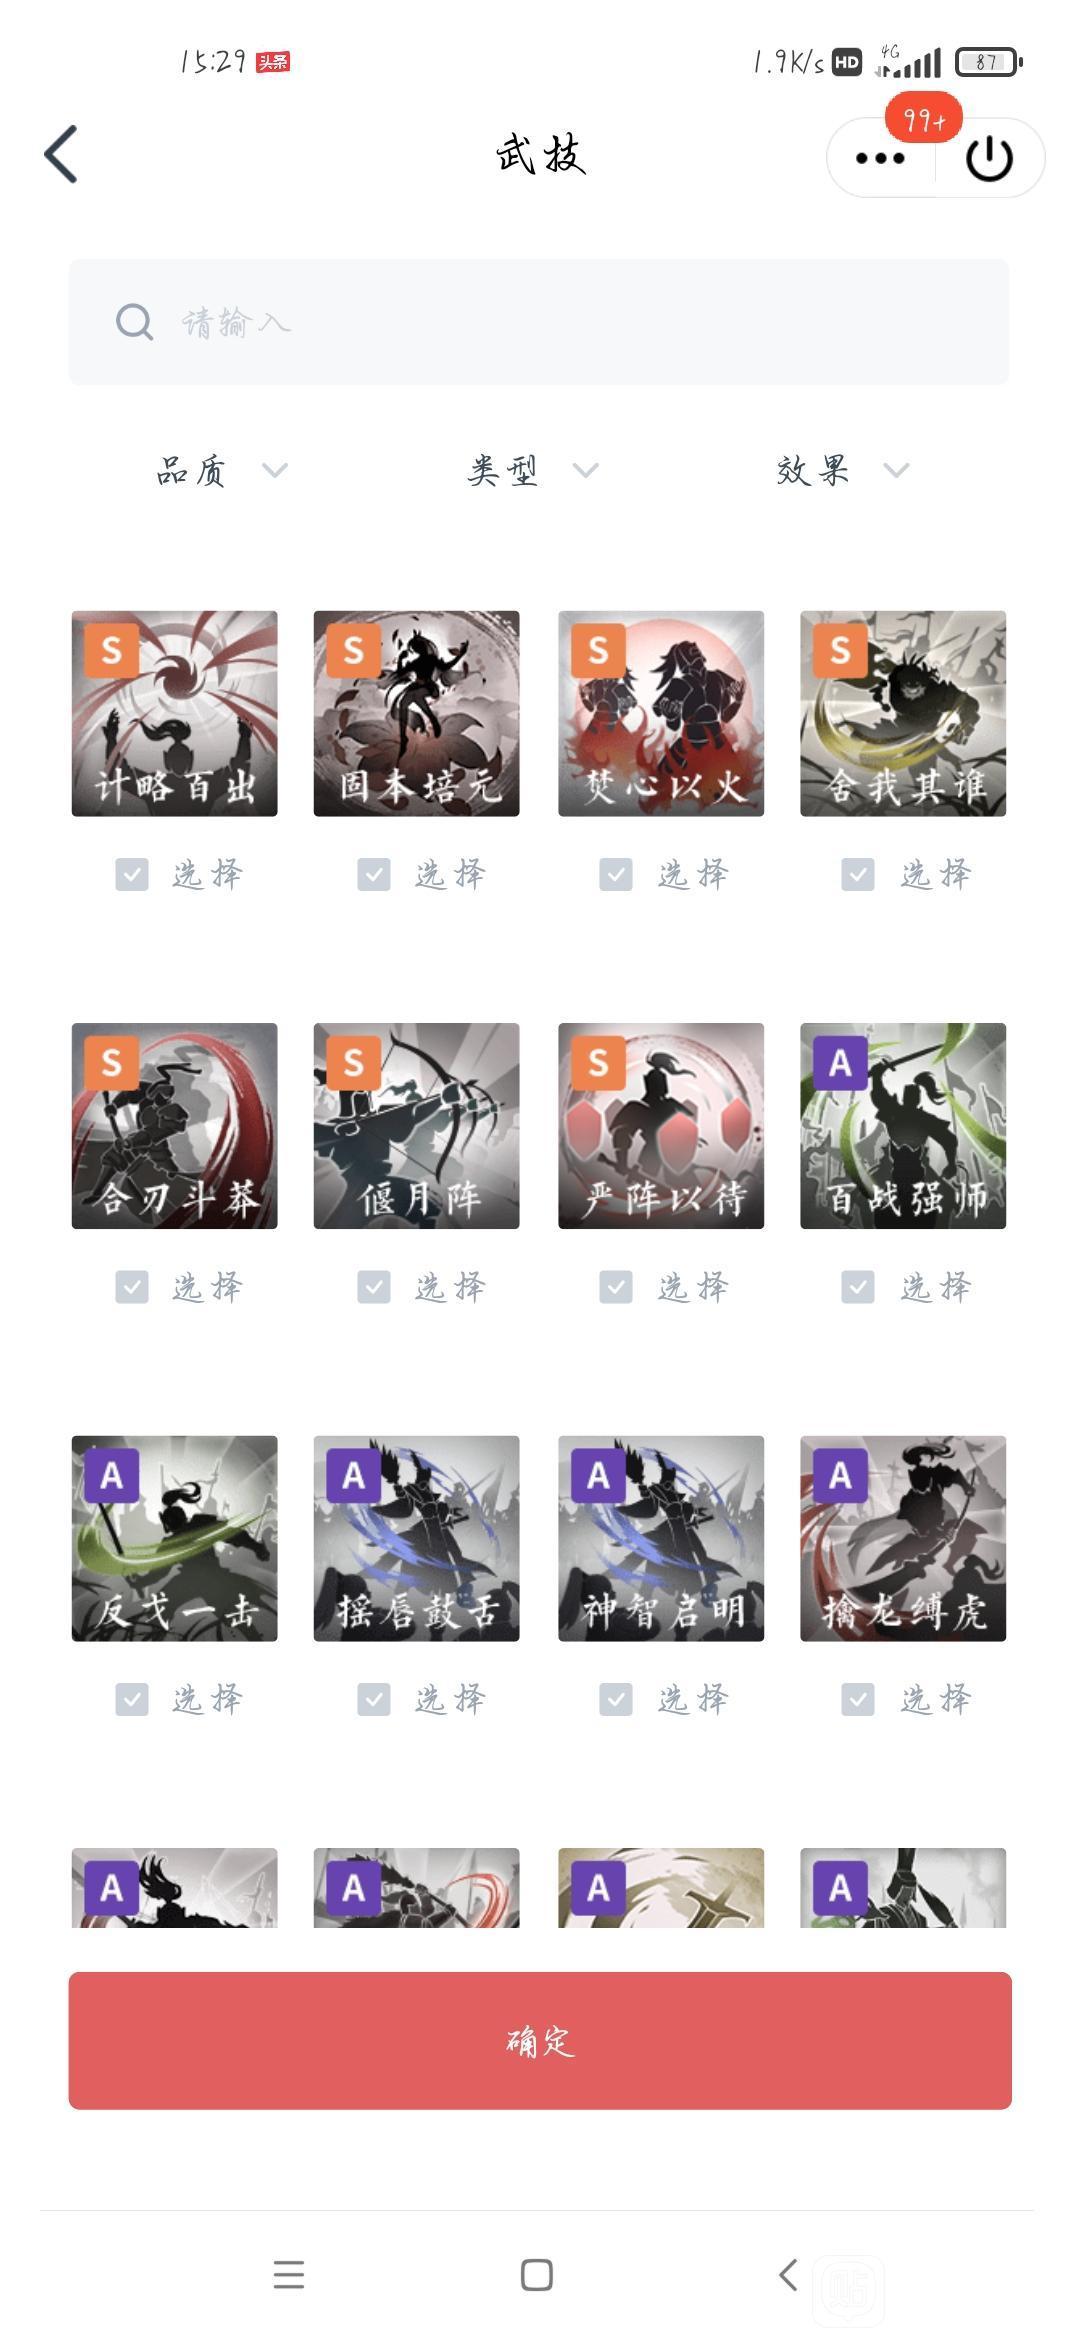This screenshot has width=1080, height=2340.
Task: Click the 请输入 search field
Action: (539, 322)
